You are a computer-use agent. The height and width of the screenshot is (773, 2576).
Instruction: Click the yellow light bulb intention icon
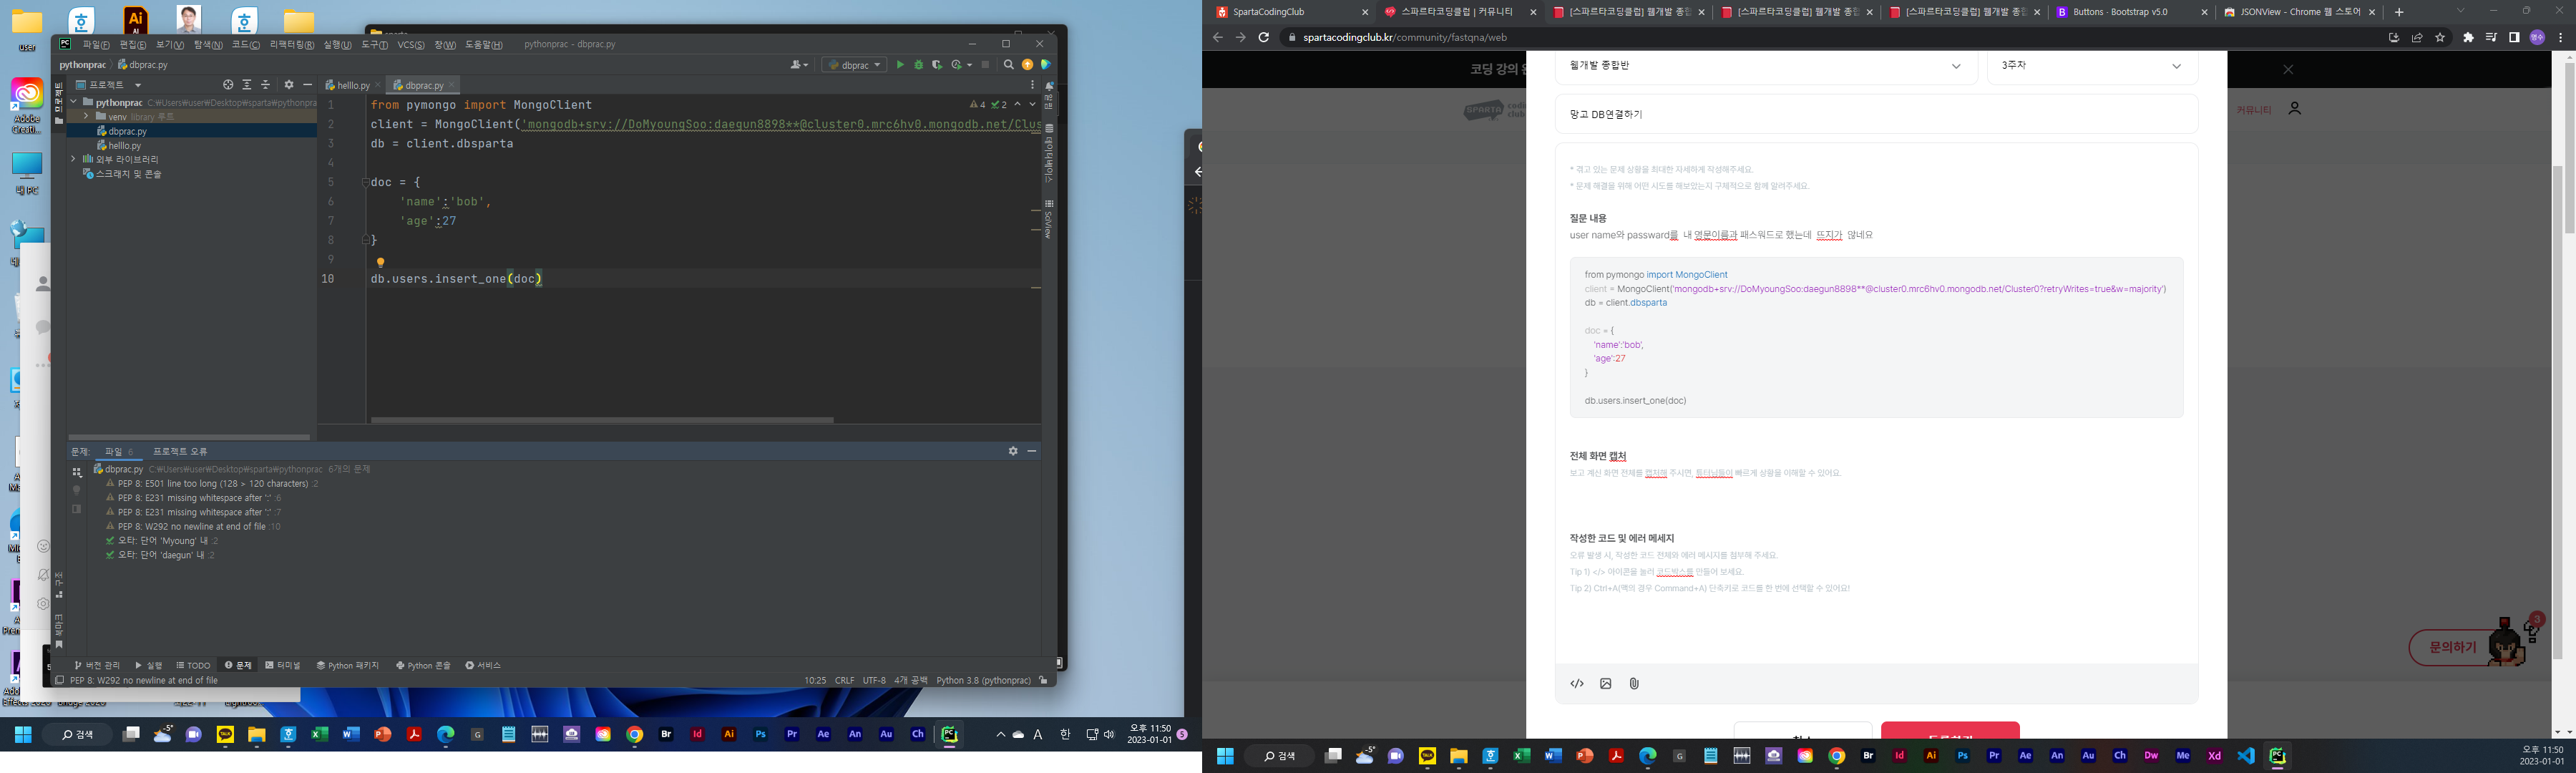pos(380,262)
